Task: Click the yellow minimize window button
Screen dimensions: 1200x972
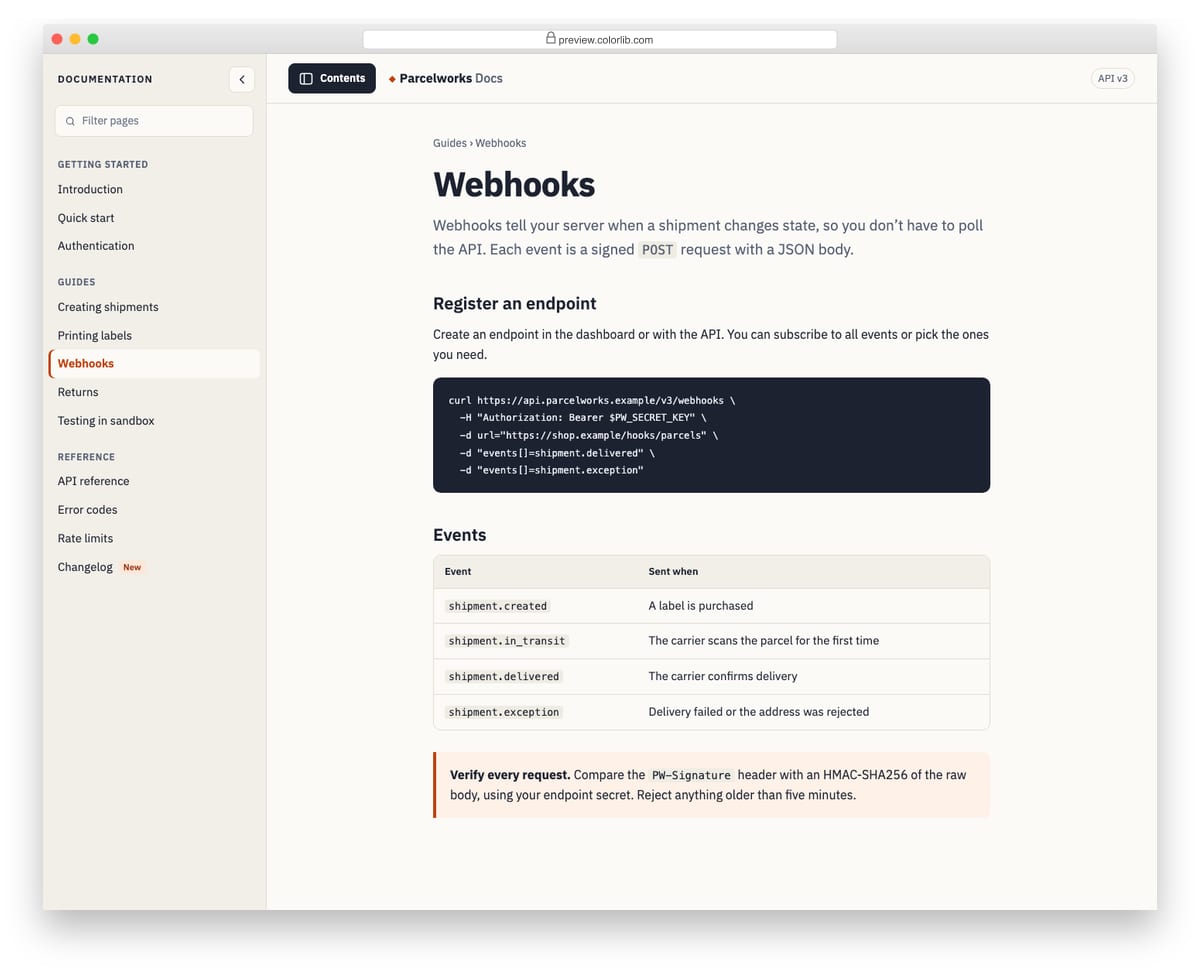Action: click(x=75, y=39)
